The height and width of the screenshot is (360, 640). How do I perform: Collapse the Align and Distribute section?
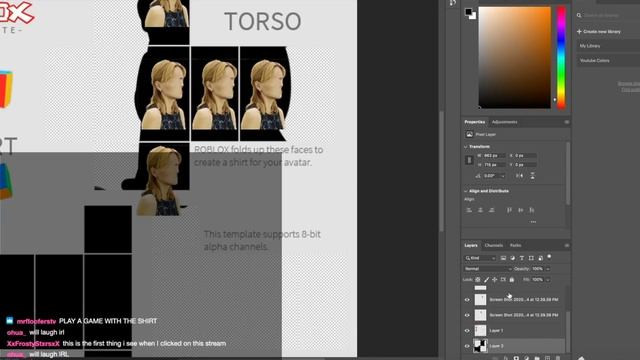[466, 191]
